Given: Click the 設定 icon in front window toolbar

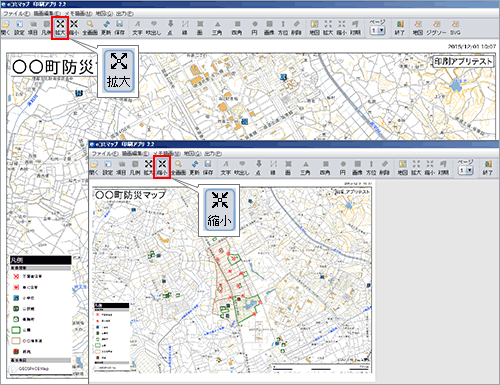Looking at the screenshot, I should (x=108, y=168).
